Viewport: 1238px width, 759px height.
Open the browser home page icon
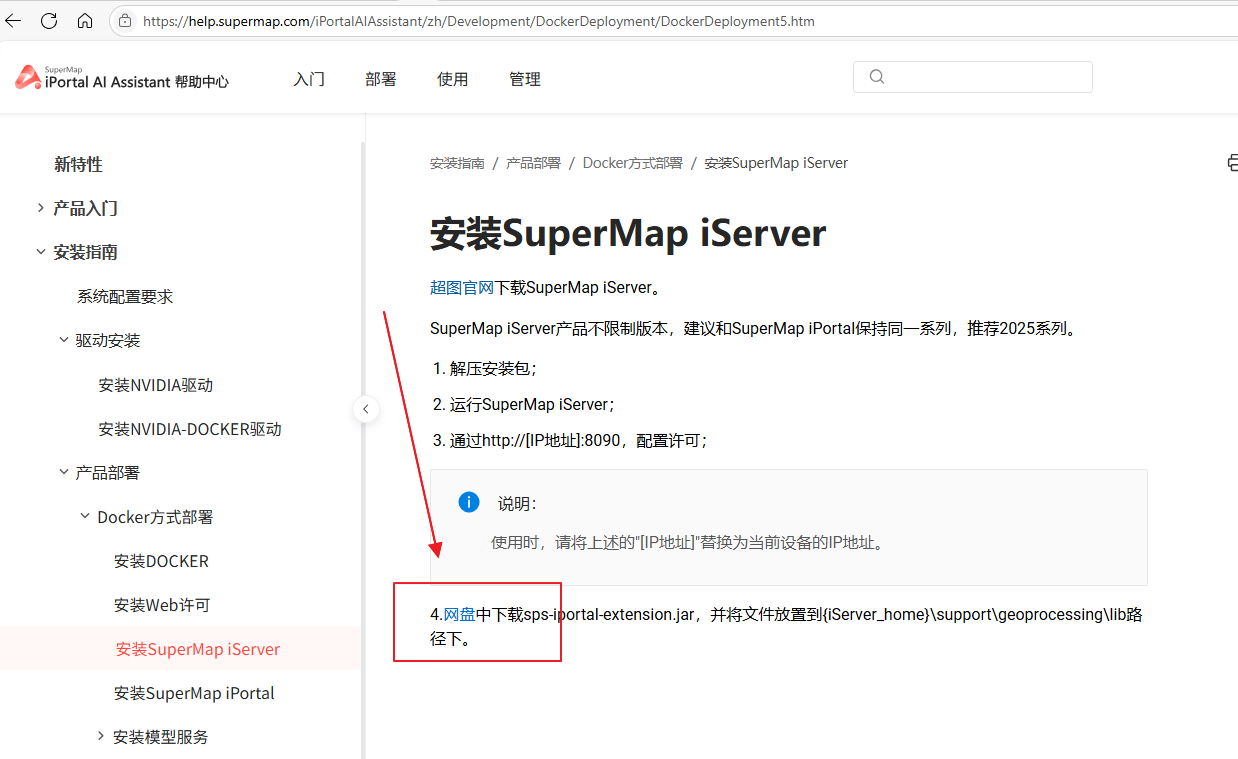pyautogui.click(x=85, y=20)
